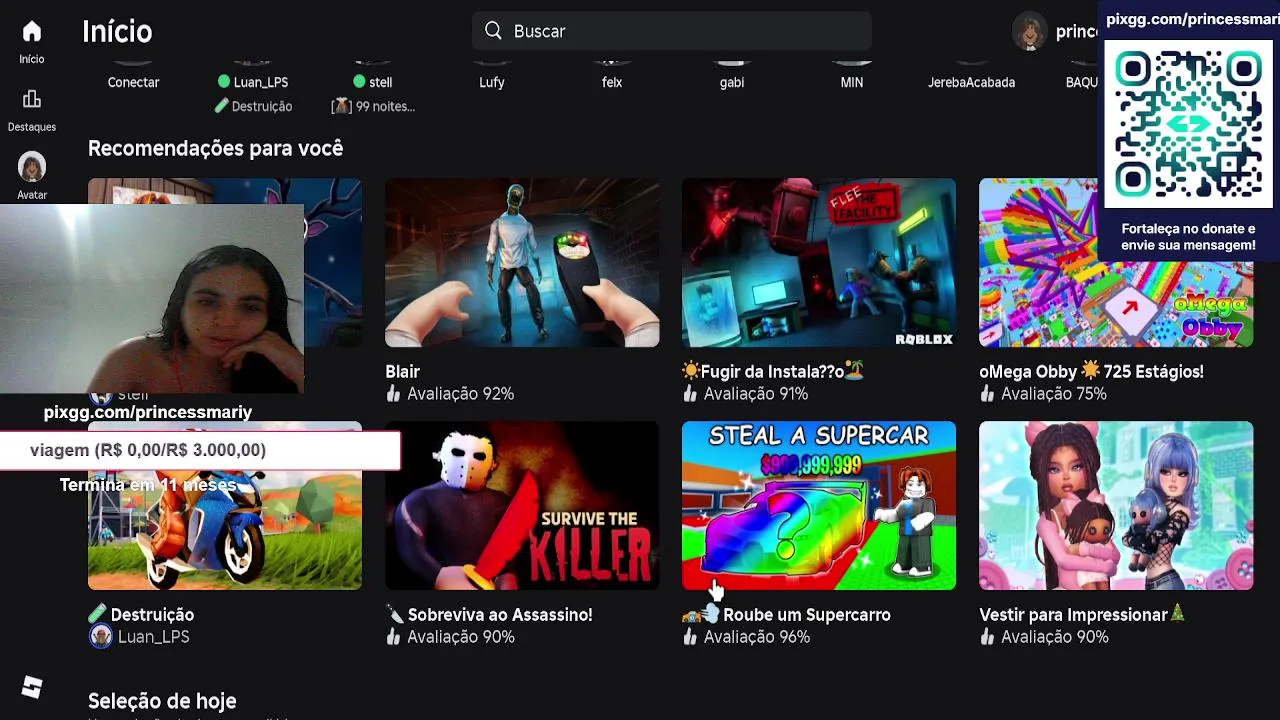Screen dimensions: 1280x720
Task: Click green online indicator next to Luan_LPS
Action: pyautogui.click(x=223, y=82)
